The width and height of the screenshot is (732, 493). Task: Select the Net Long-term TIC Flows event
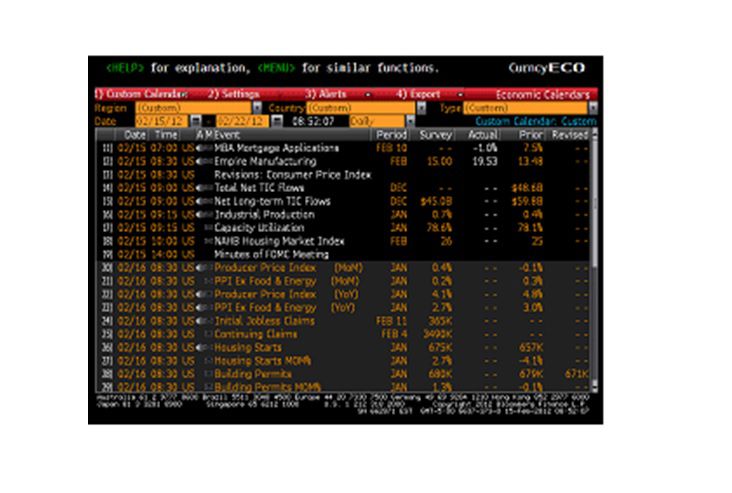272,202
